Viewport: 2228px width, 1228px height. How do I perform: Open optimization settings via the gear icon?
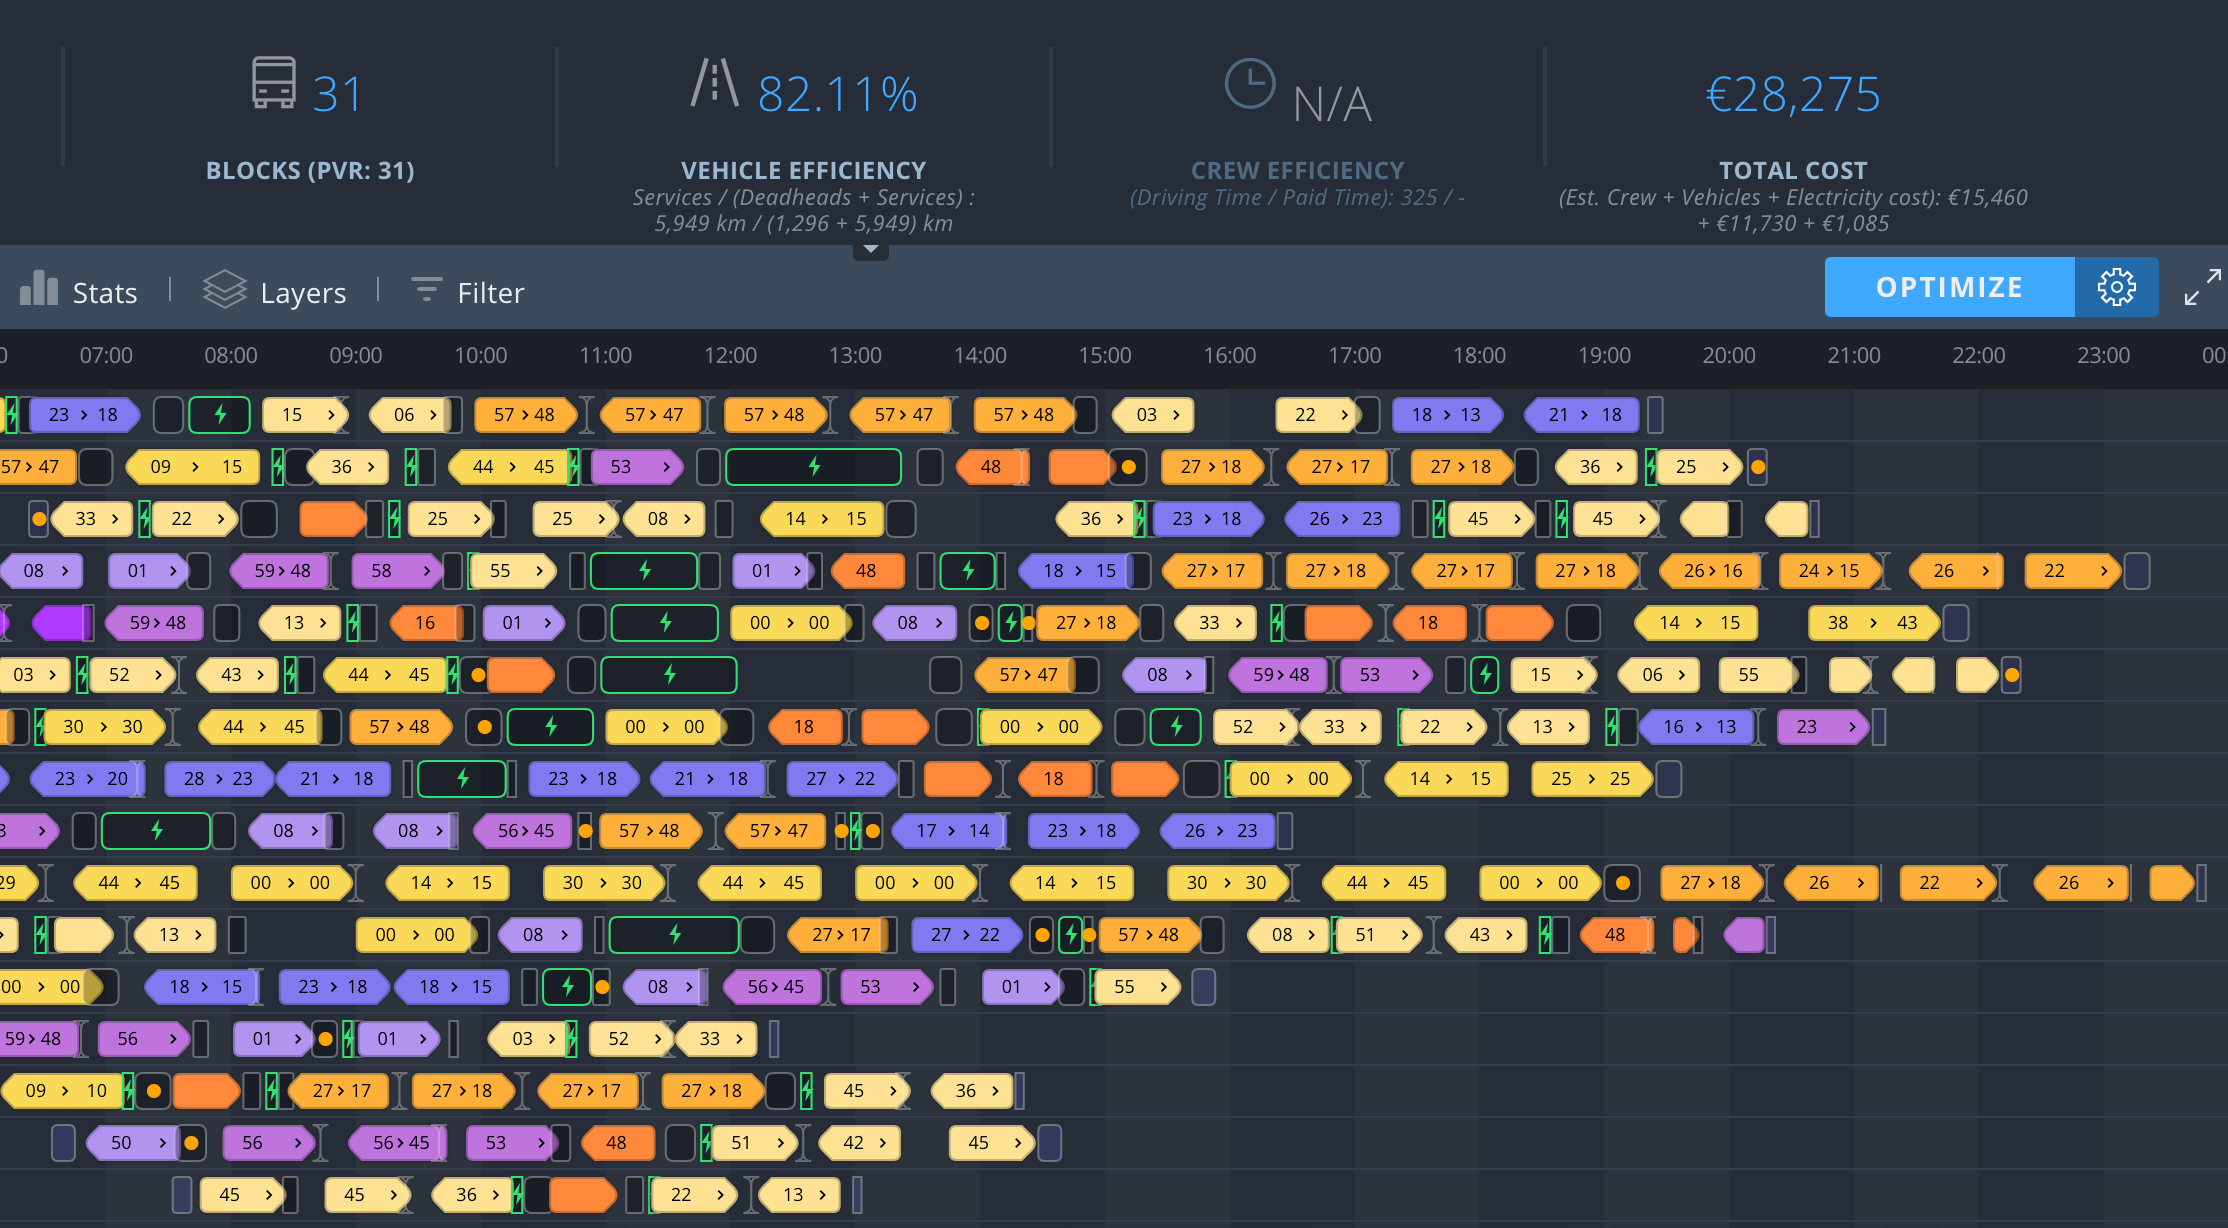pos(2116,287)
